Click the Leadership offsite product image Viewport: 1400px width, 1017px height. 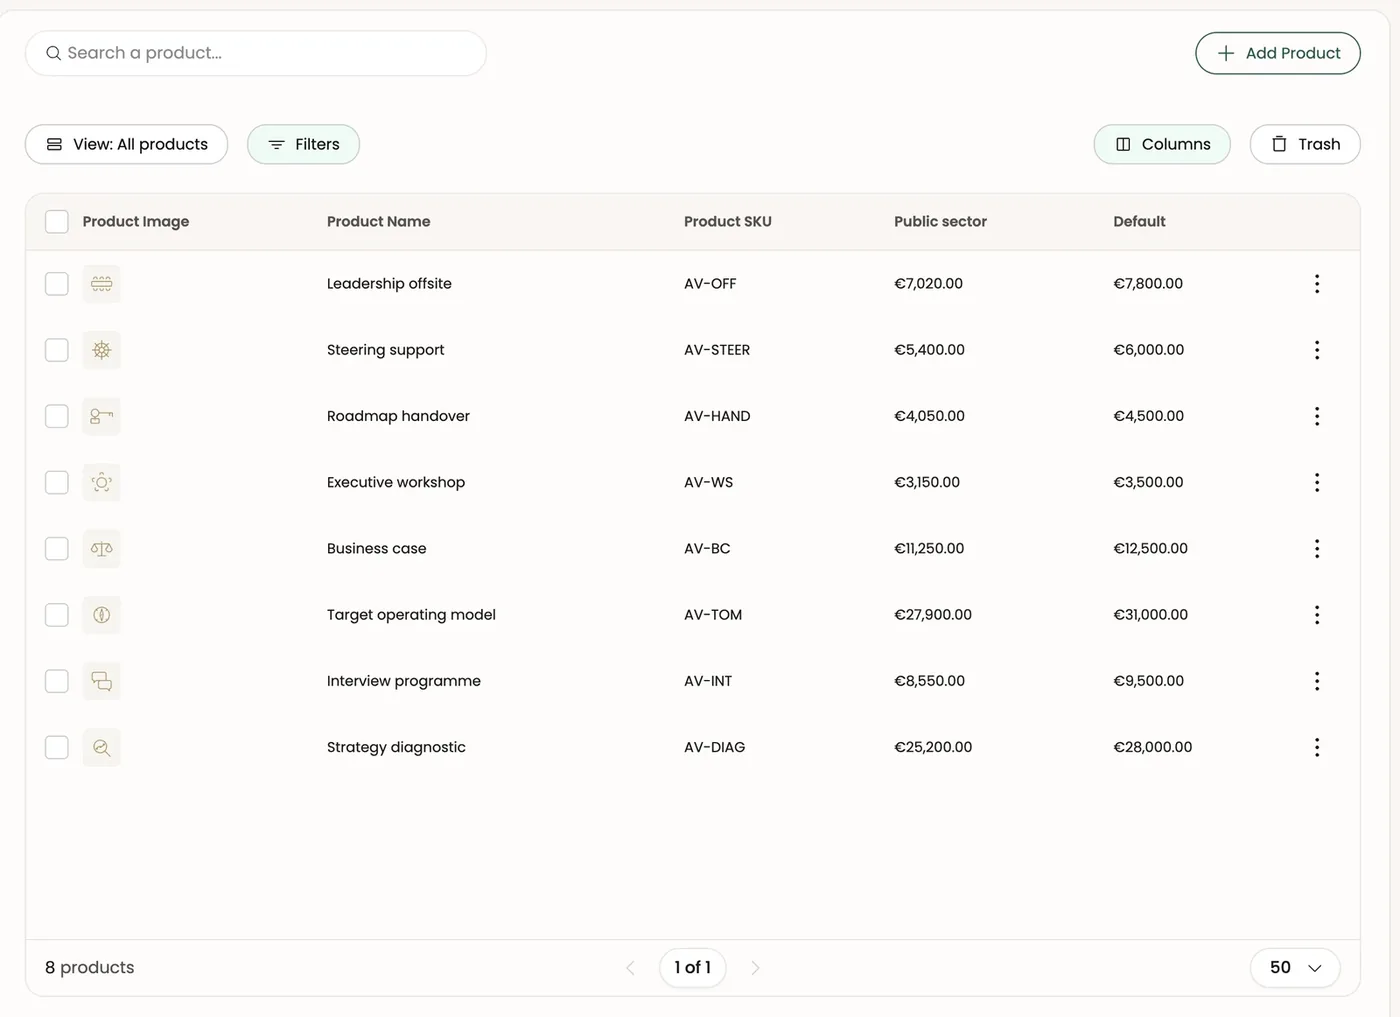[101, 284]
